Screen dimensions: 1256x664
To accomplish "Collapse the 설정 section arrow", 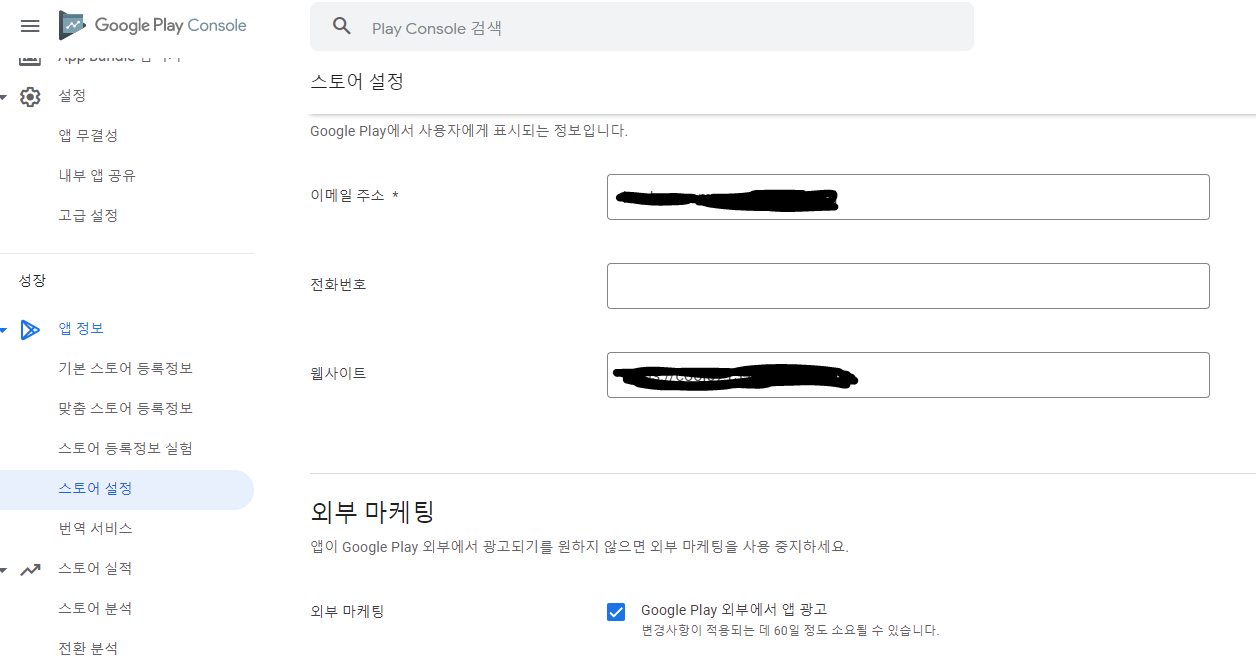I will click(4, 97).
